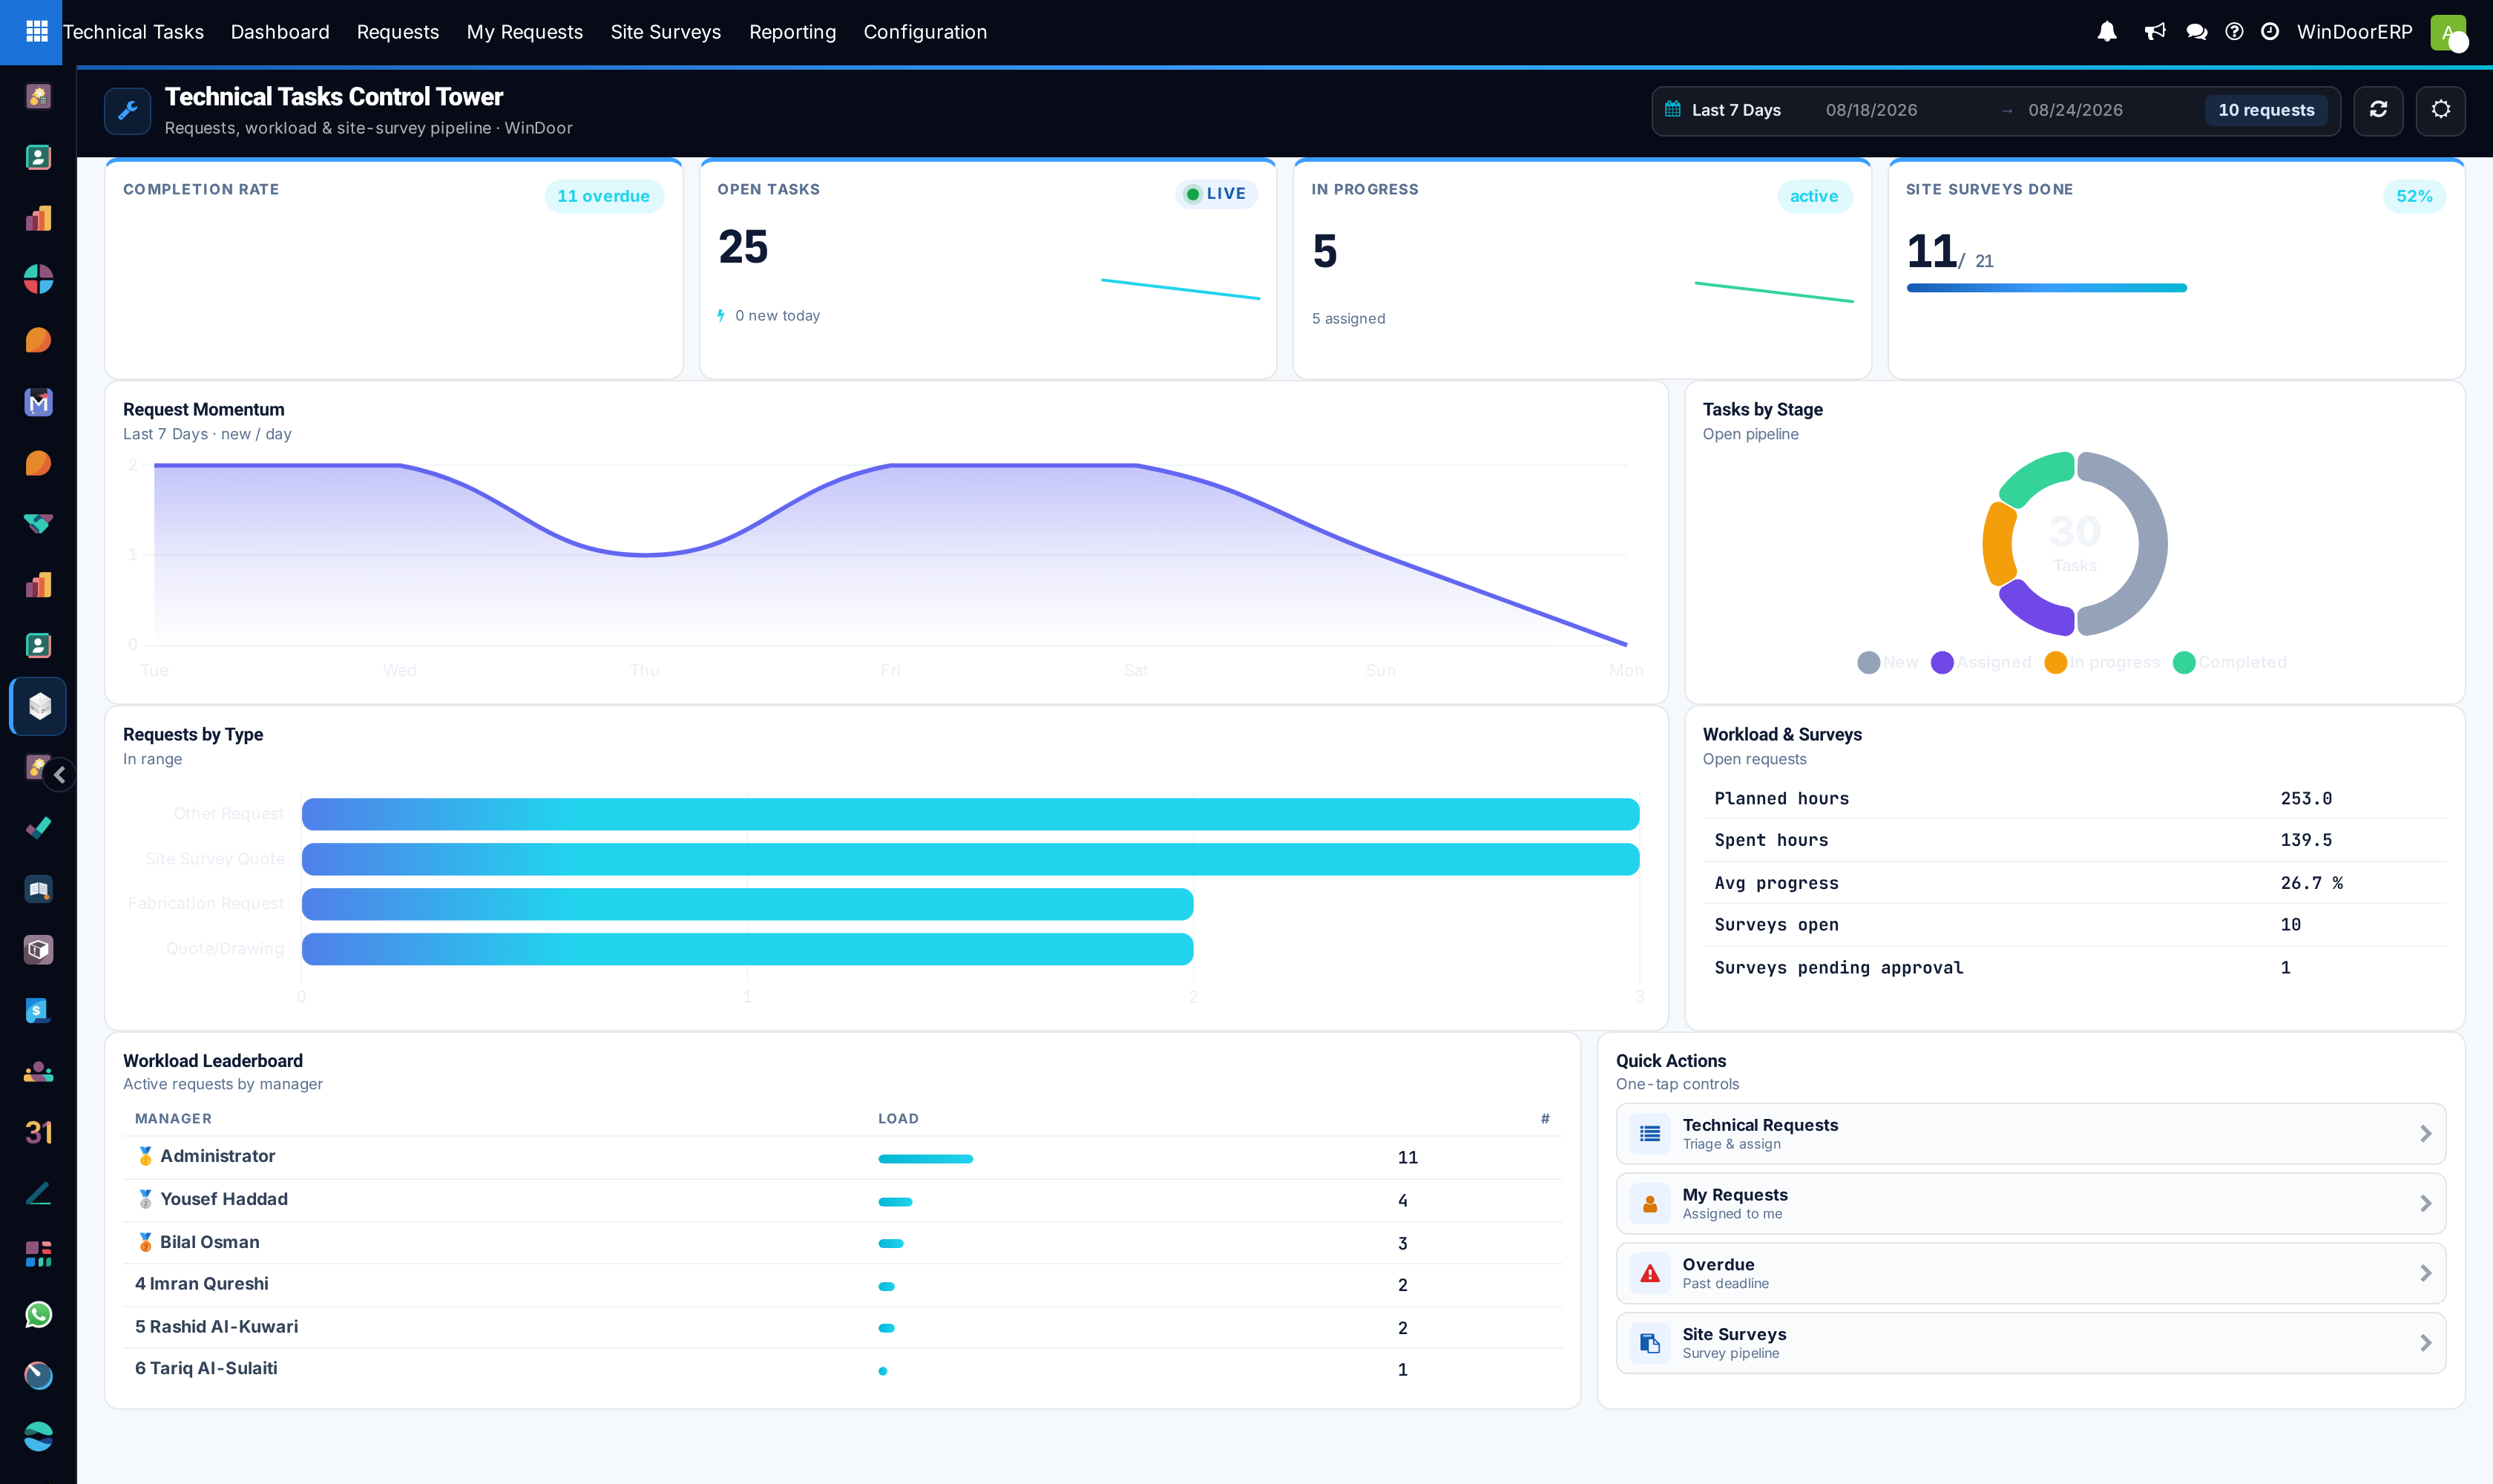Toggle the In progress legend series
The height and width of the screenshot is (1484, 2493).
click(x=2101, y=662)
